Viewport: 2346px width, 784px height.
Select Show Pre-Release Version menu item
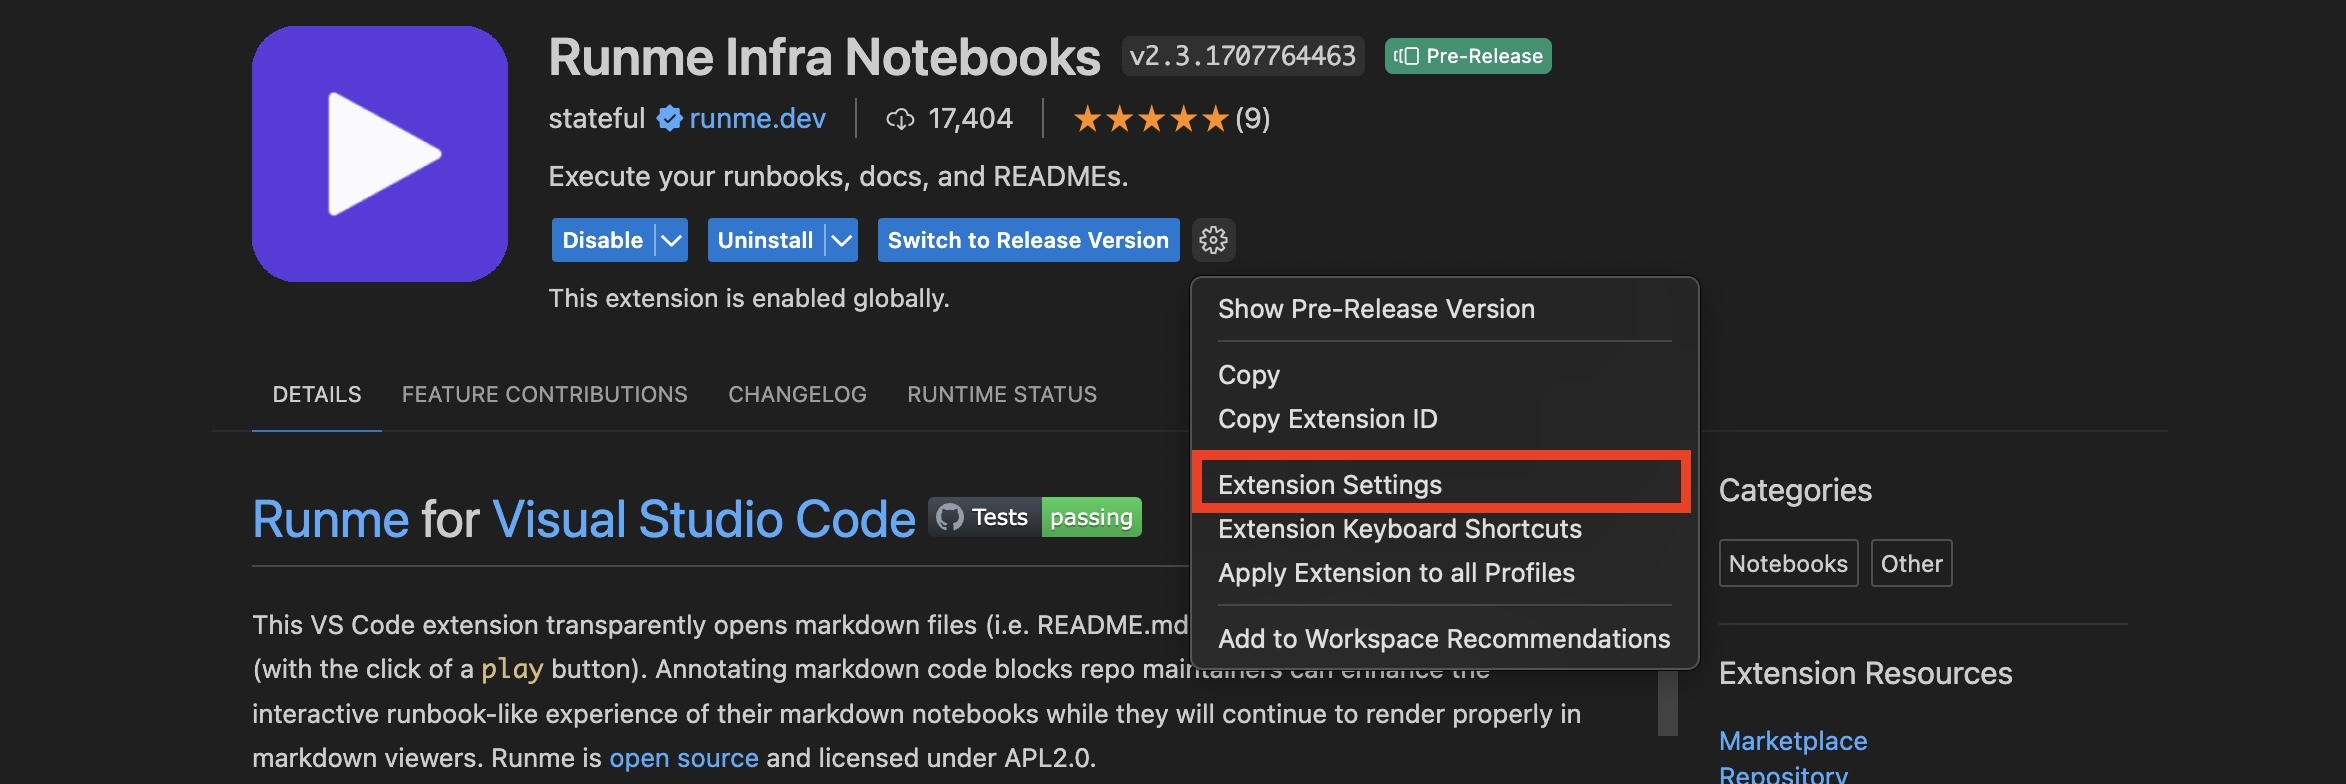pyautogui.click(x=1444, y=309)
